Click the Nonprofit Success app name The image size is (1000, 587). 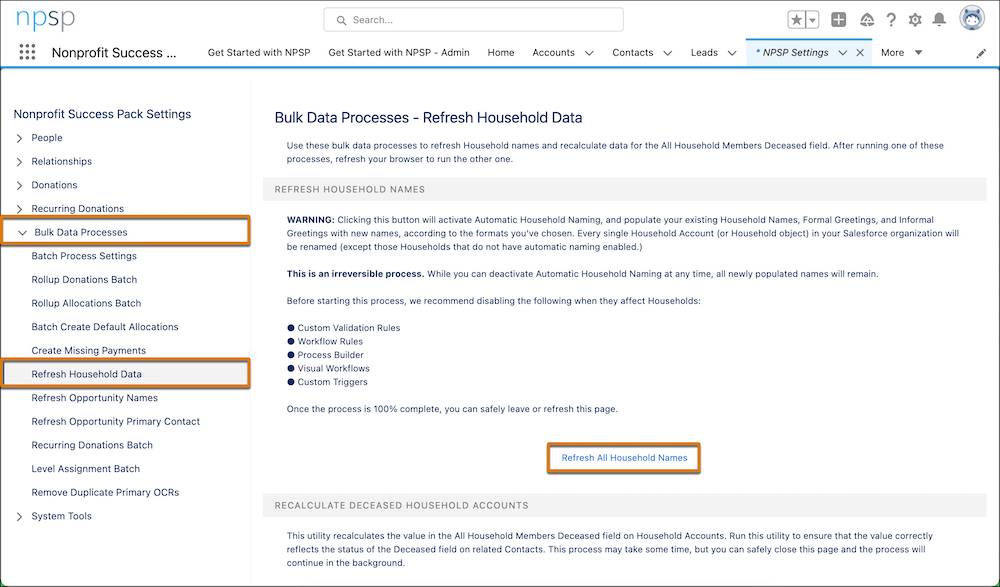tap(114, 53)
